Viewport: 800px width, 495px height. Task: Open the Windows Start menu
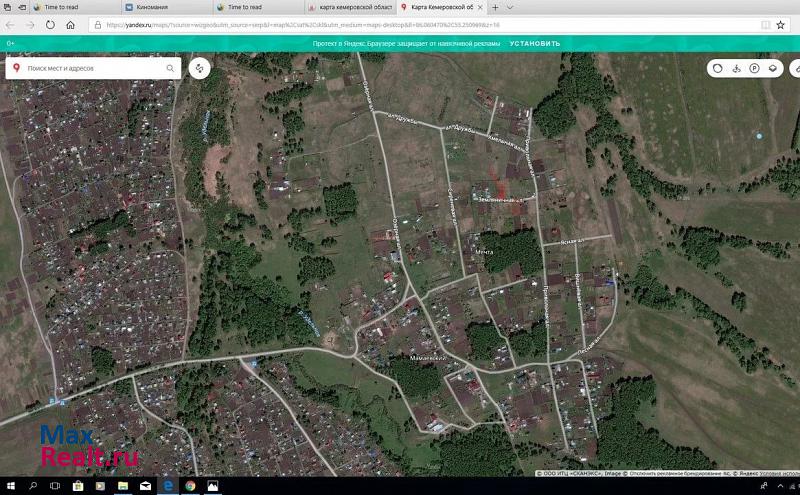(x=9, y=486)
